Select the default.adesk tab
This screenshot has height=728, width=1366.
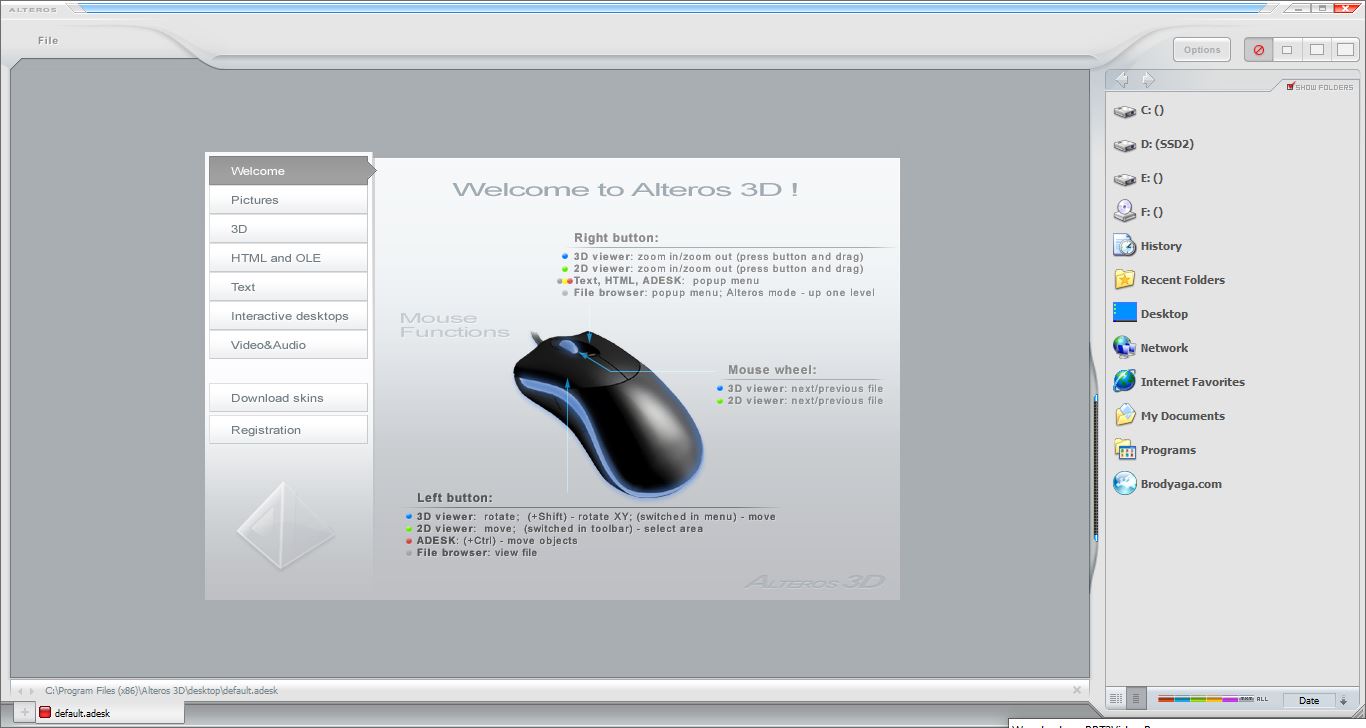109,713
